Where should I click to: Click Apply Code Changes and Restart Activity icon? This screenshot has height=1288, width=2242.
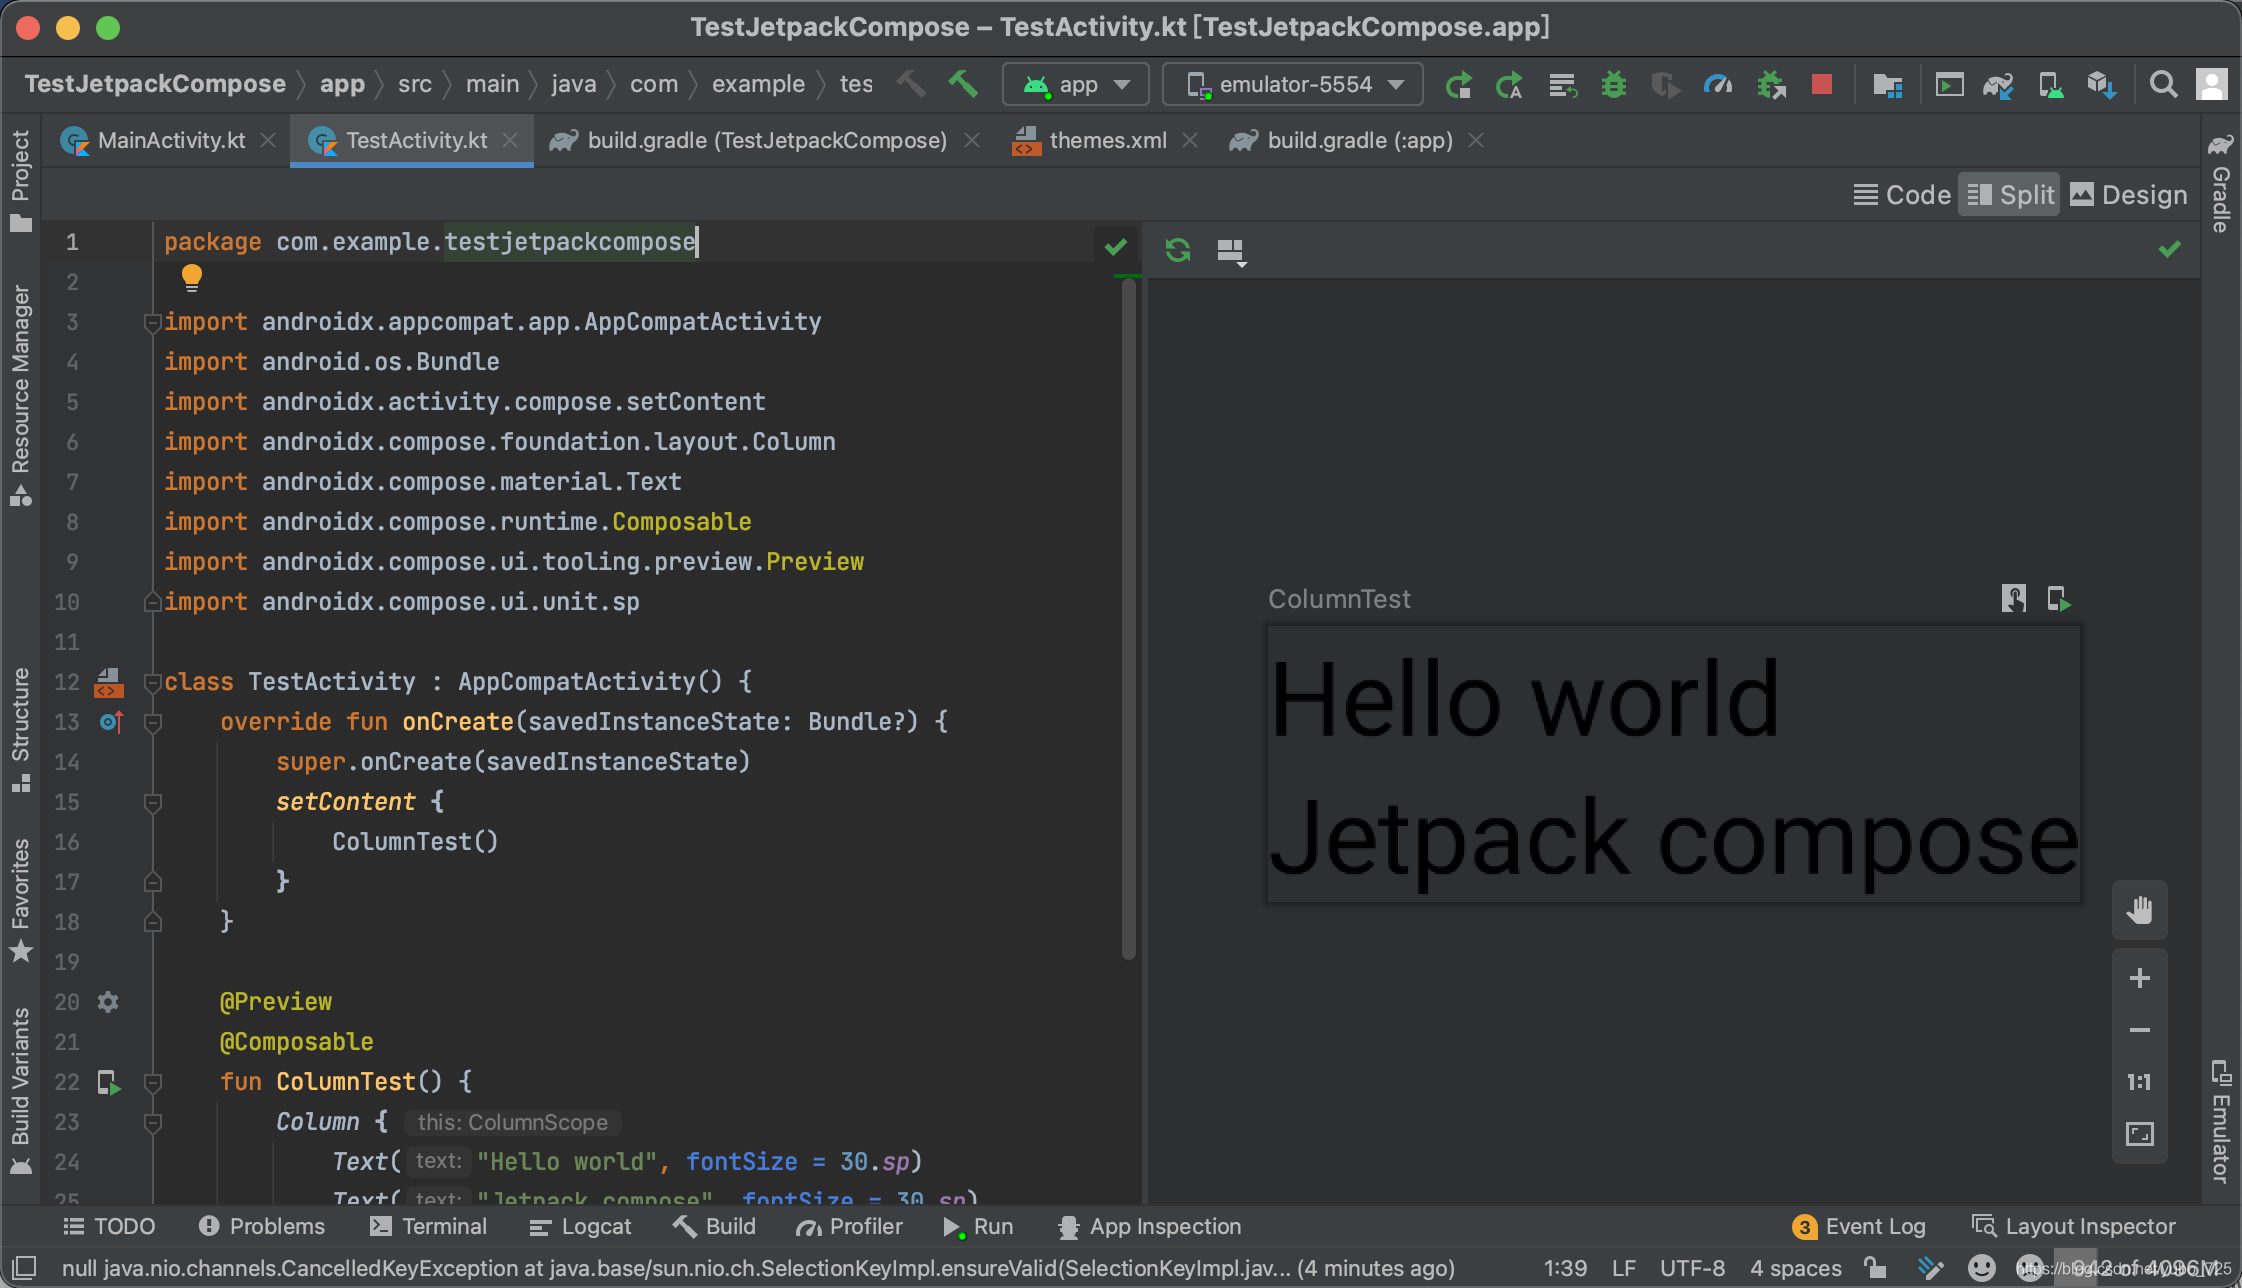tap(1509, 85)
